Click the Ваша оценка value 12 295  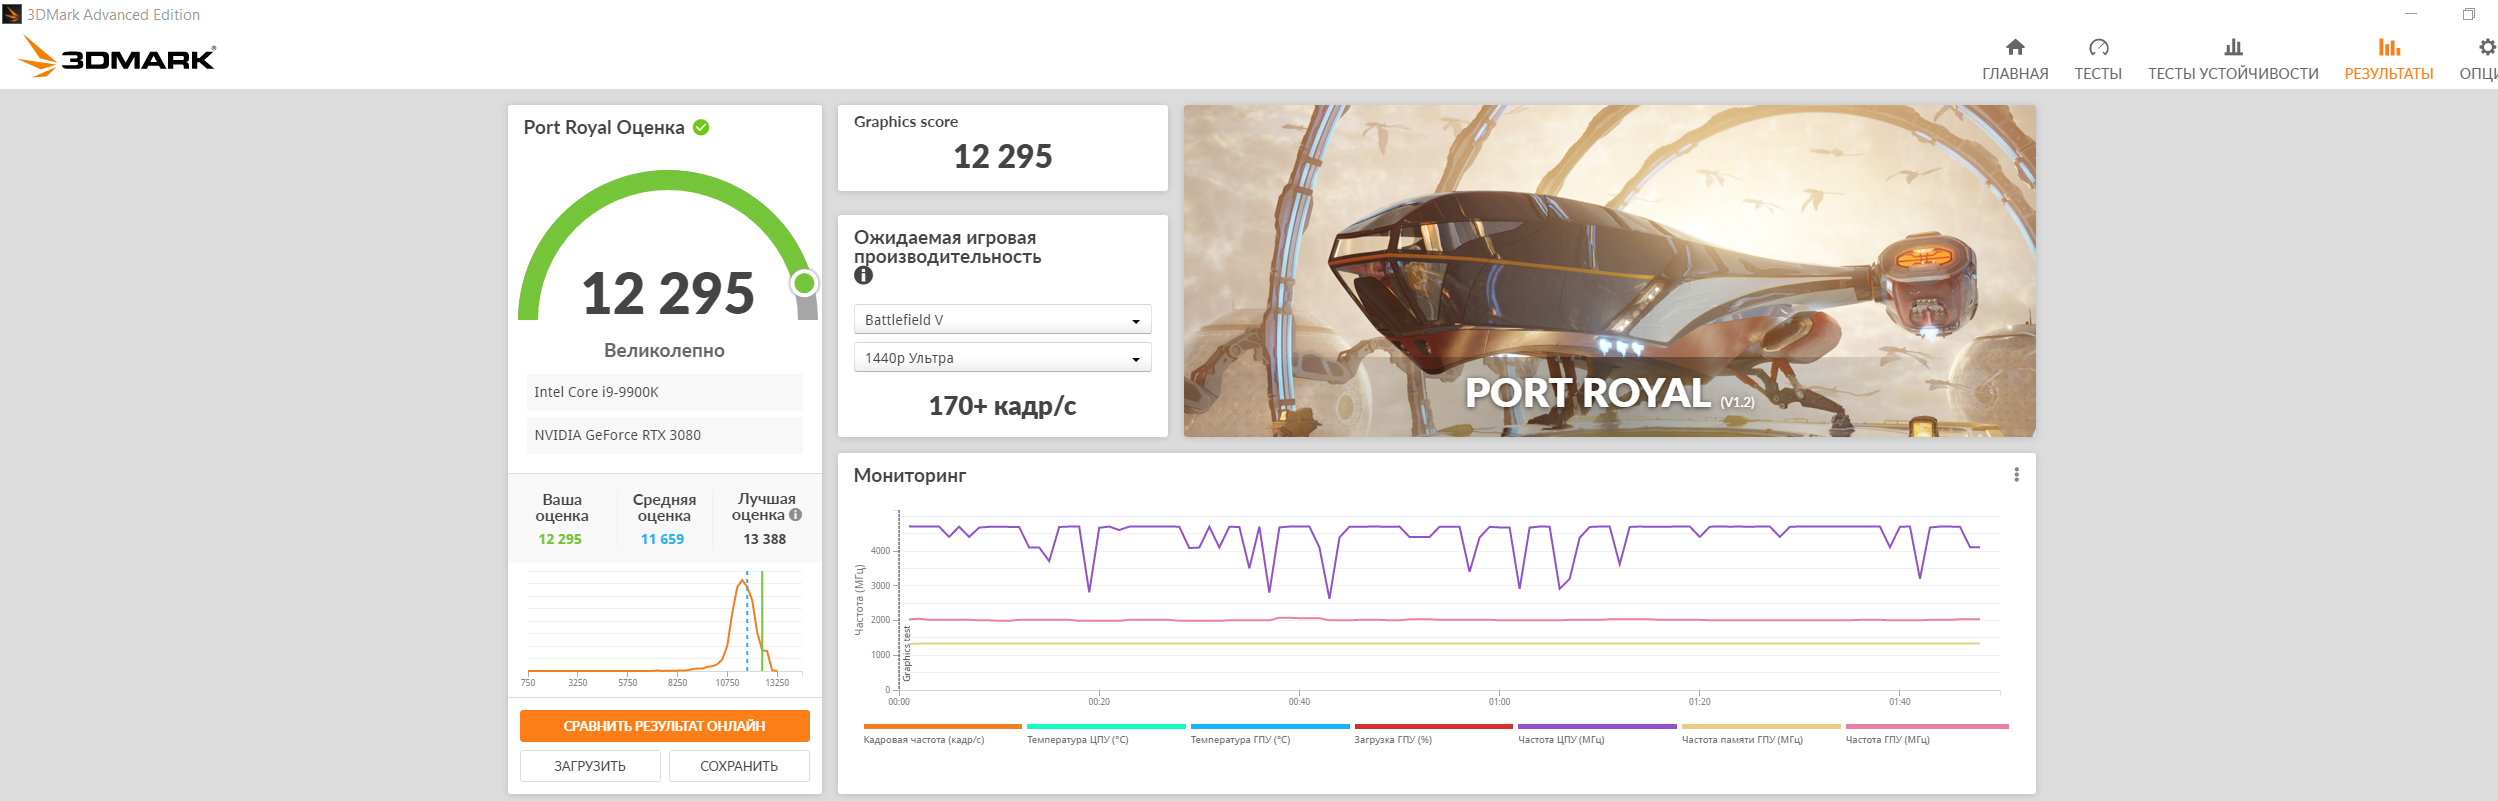560,539
